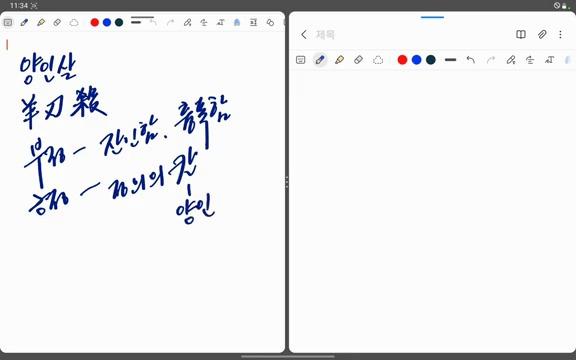Pick blue pen color in left note
The image size is (576, 360).
point(107,22)
